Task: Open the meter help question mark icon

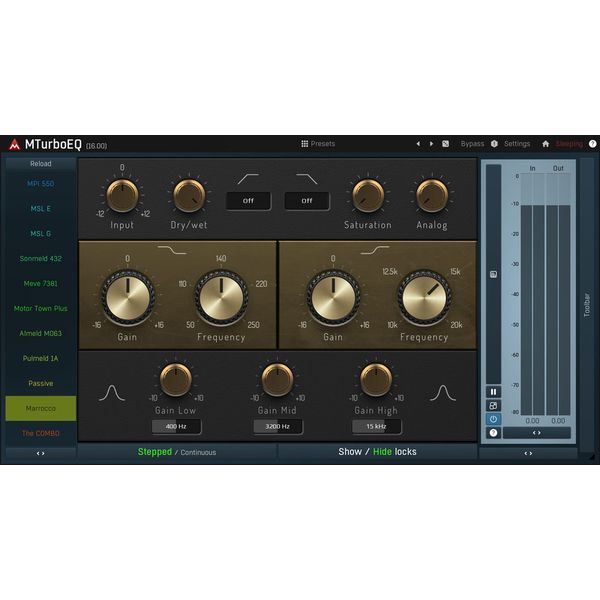Action: pyautogui.click(x=493, y=433)
